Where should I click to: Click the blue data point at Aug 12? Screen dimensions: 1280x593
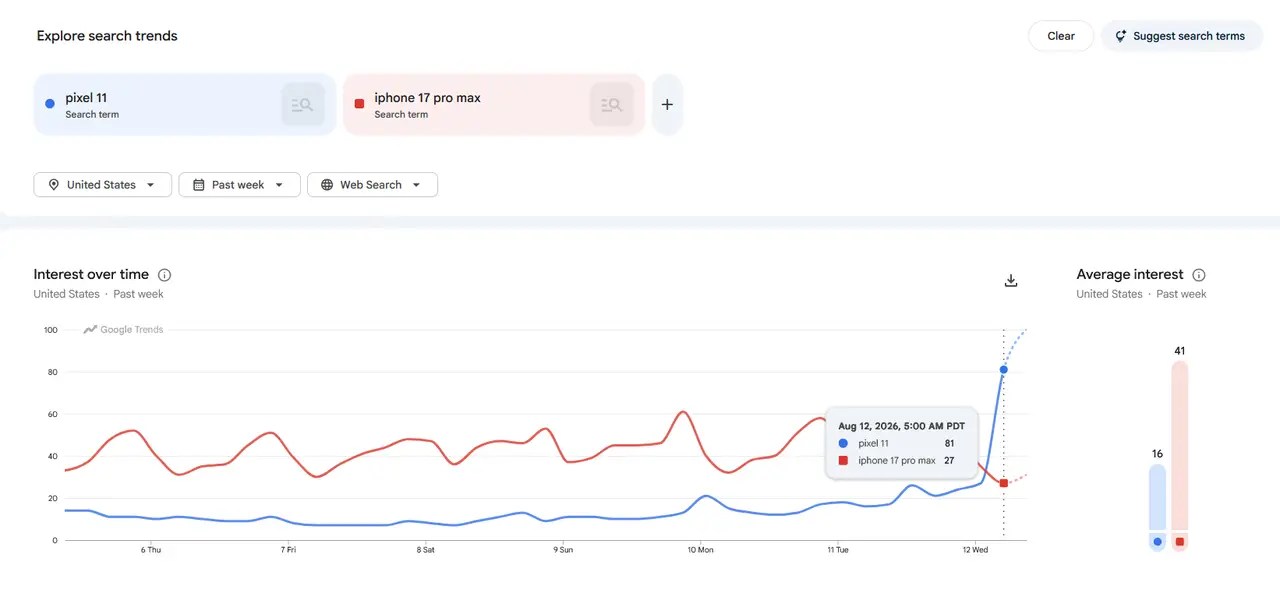[1004, 370]
